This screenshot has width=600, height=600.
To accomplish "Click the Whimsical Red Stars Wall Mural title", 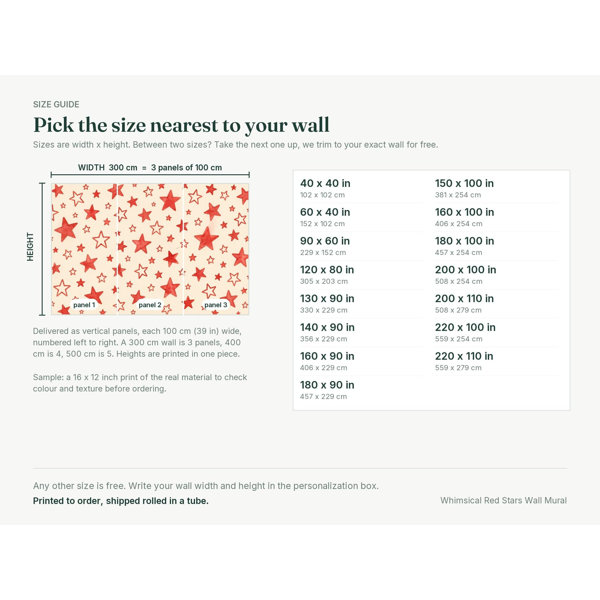I will tap(503, 501).
